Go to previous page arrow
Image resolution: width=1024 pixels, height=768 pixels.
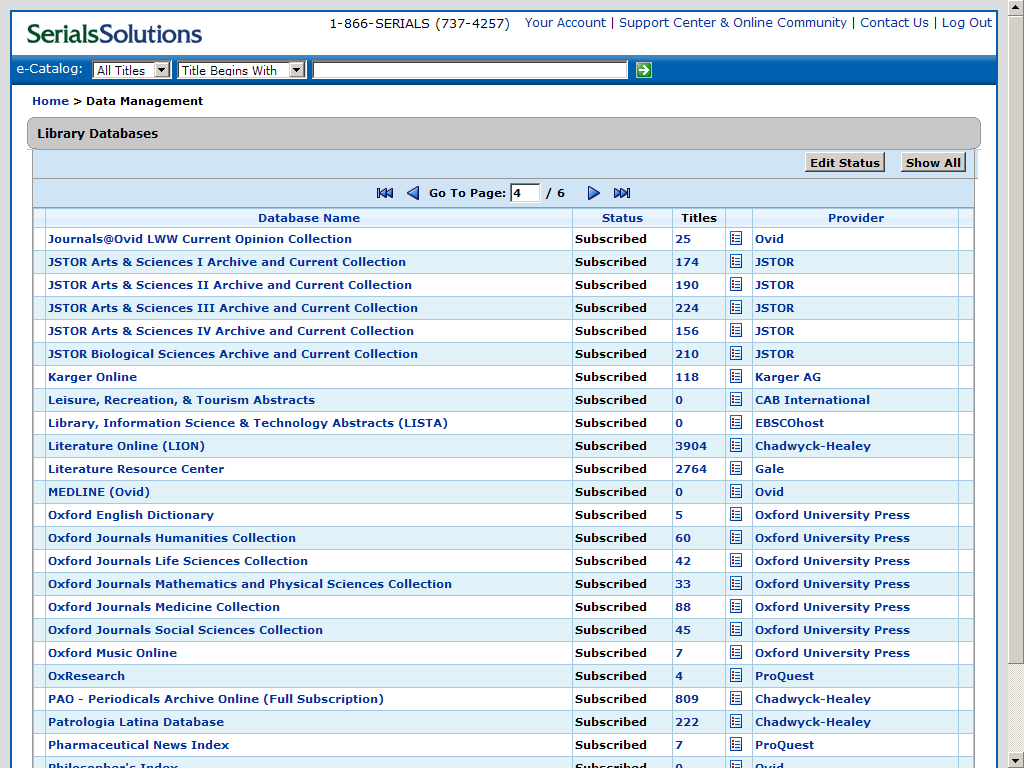tap(413, 193)
